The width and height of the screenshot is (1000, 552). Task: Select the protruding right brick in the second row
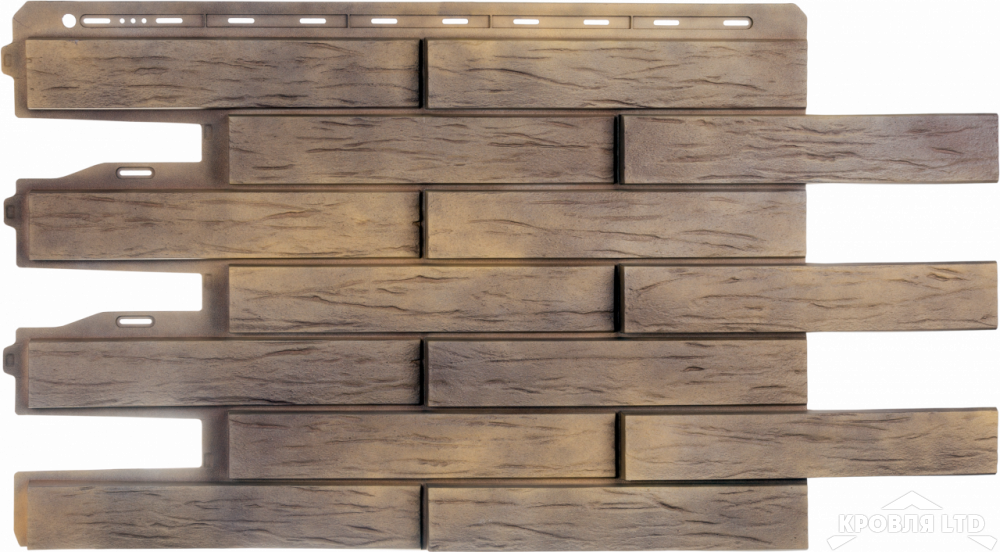click(x=810, y=148)
